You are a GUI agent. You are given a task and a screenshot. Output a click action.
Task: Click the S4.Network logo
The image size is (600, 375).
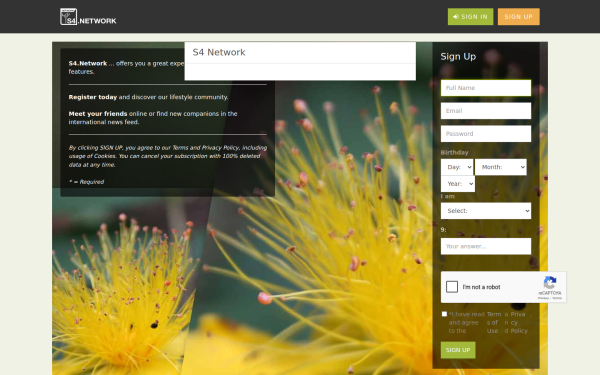pos(88,17)
